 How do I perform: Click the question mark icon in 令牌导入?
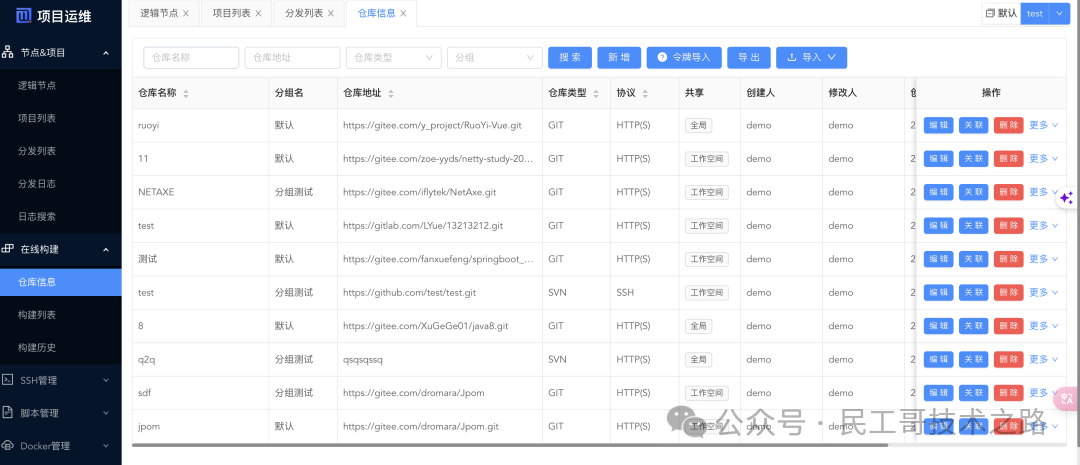662,58
